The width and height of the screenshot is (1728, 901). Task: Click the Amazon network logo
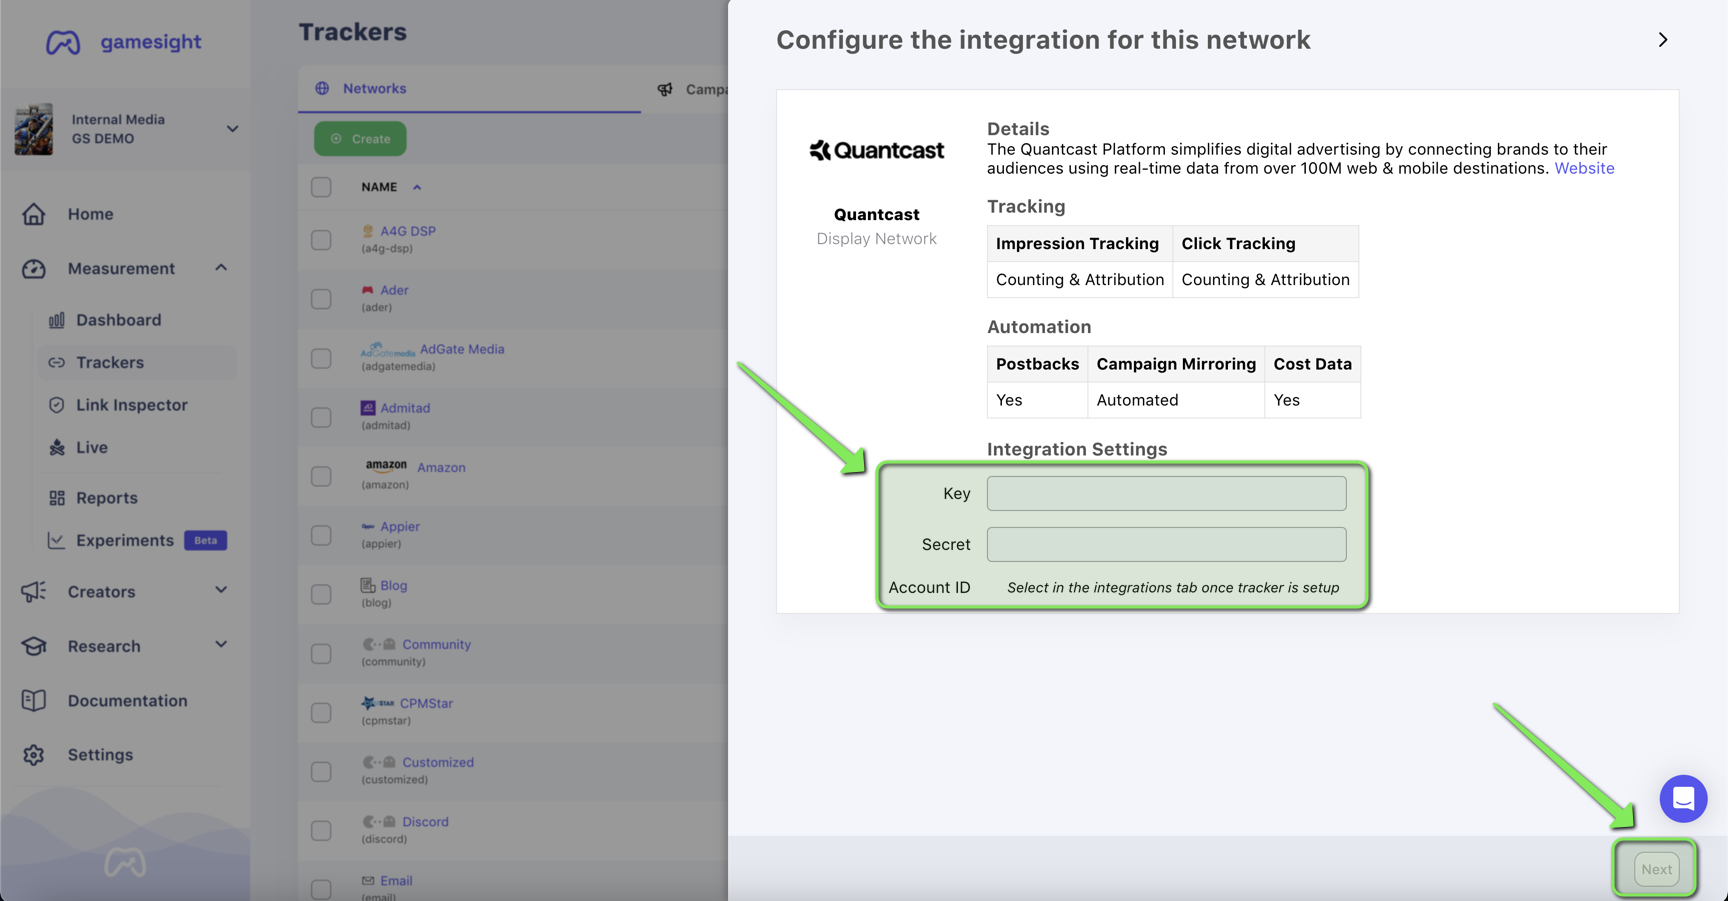pyautogui.click(x=386, y=466)
